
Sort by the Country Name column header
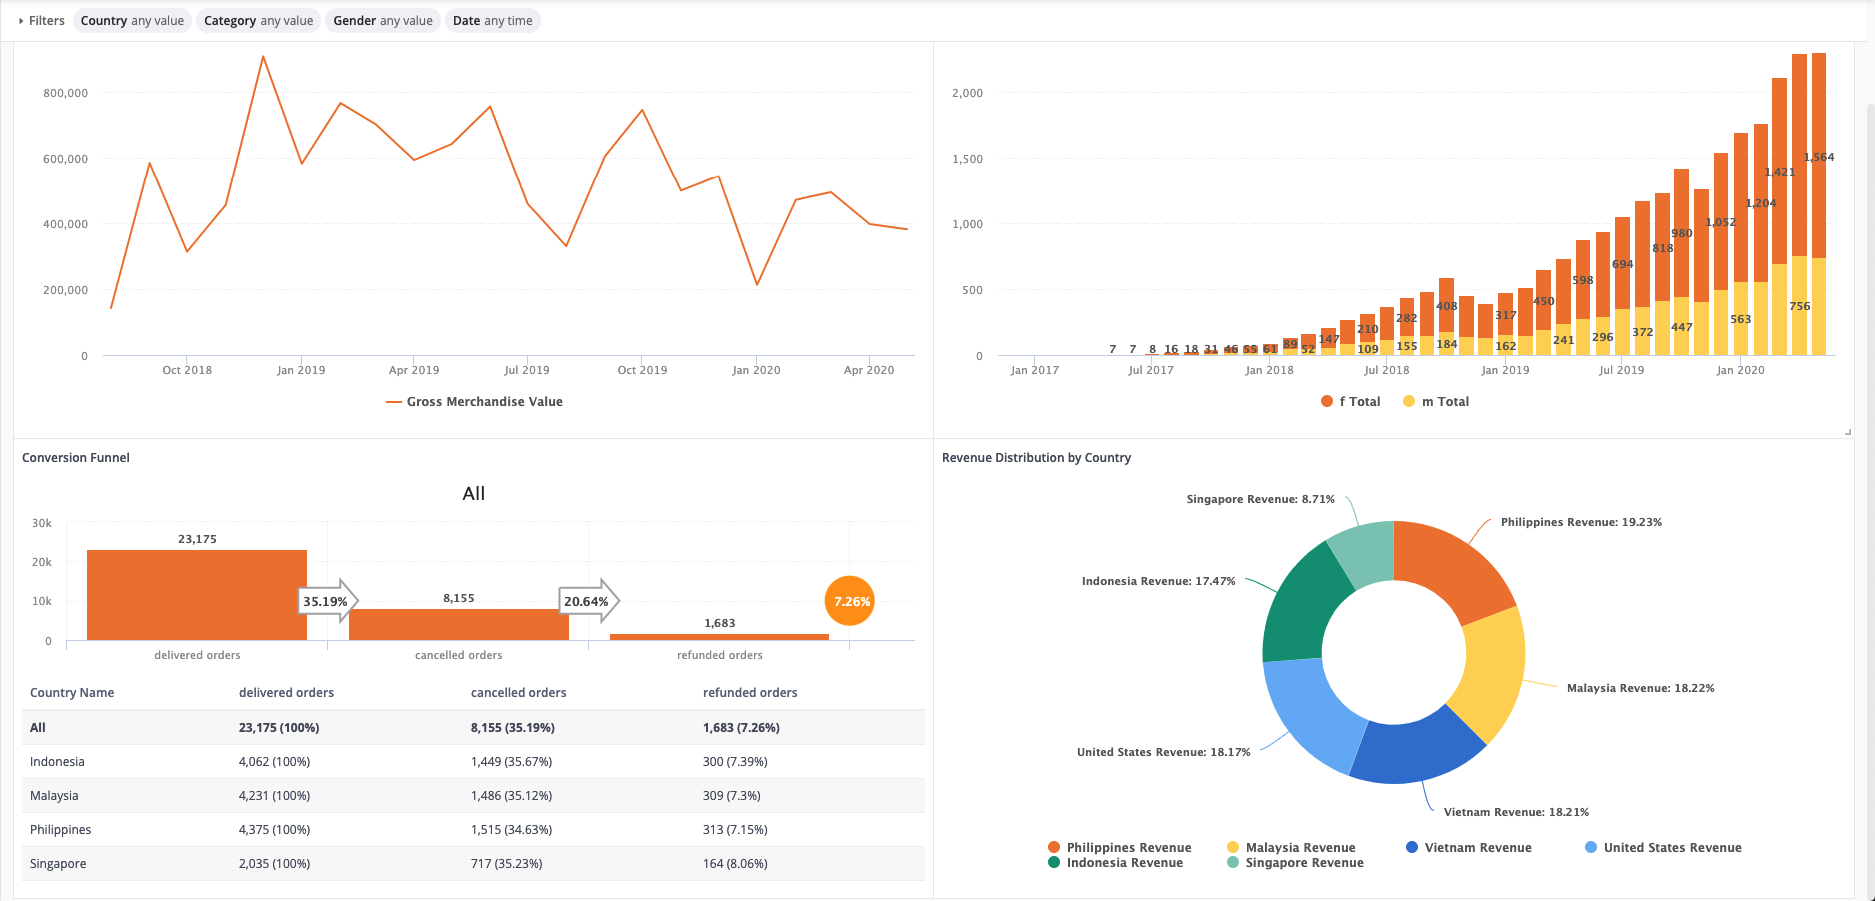72,693
